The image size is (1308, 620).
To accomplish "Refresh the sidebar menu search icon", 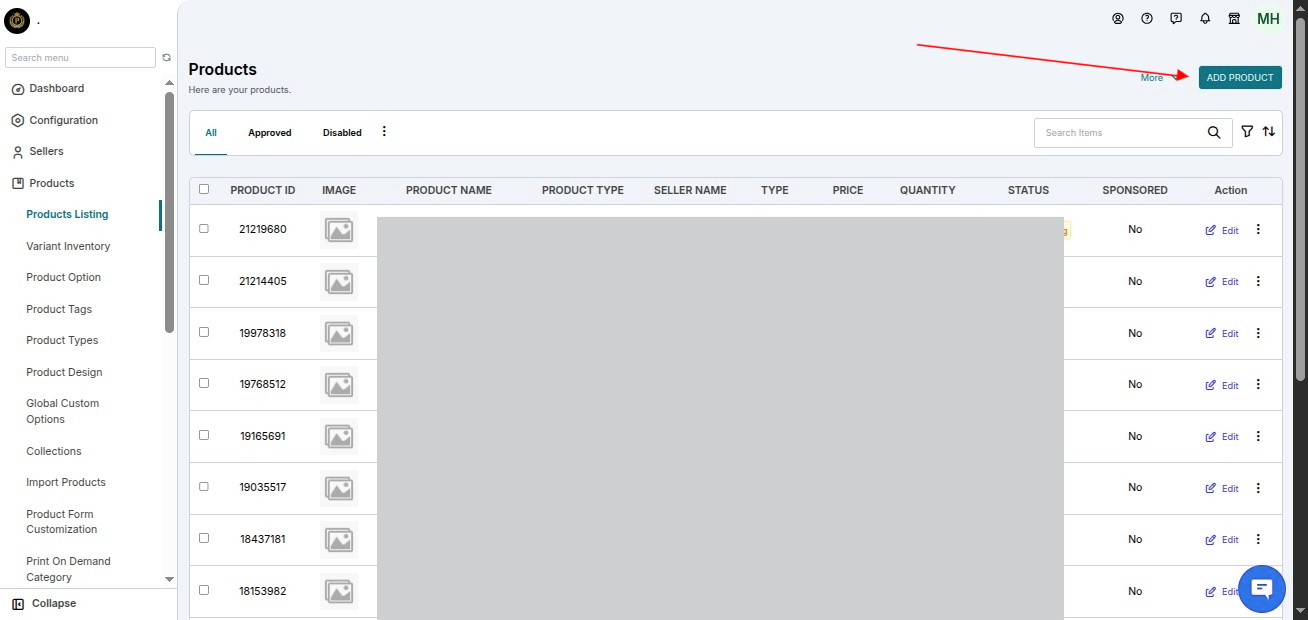I will click(x=167, y=58).
